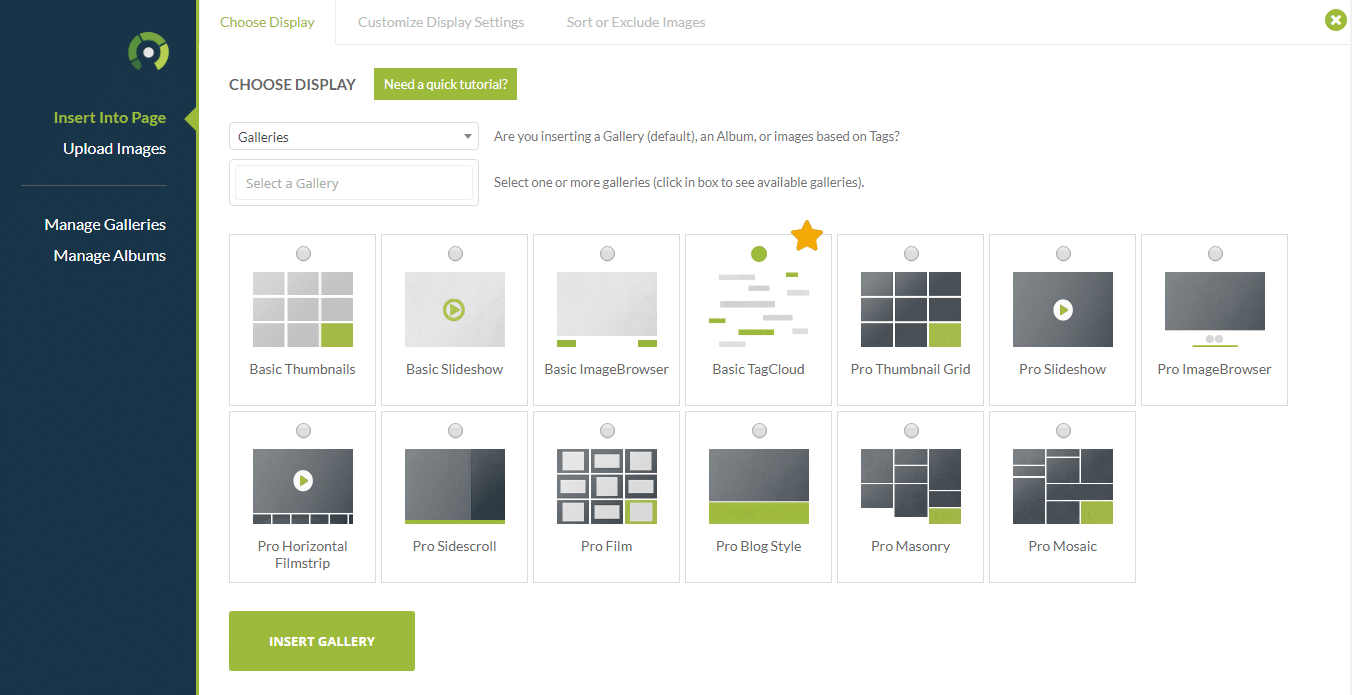Click the Pro Blog Style label
Screen dimensions: 1352x695
tap(759, 546)
